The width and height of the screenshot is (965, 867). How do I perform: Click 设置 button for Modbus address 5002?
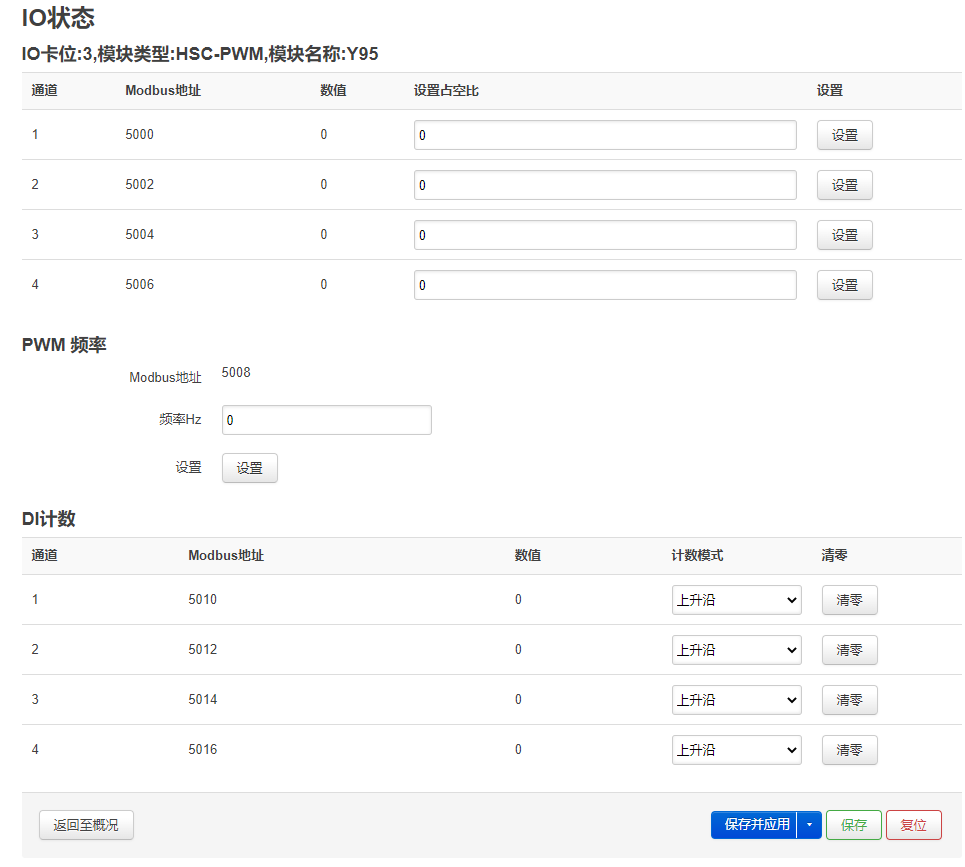(x=844, y=185)
